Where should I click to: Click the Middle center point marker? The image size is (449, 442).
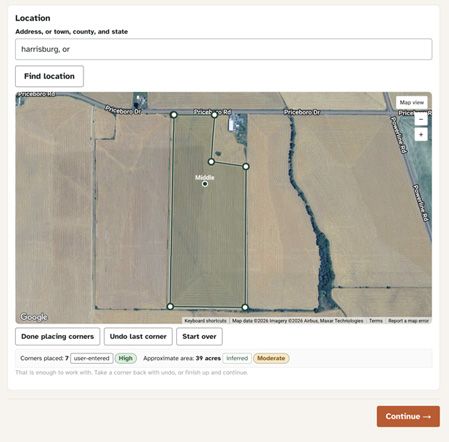pos(205,184)
